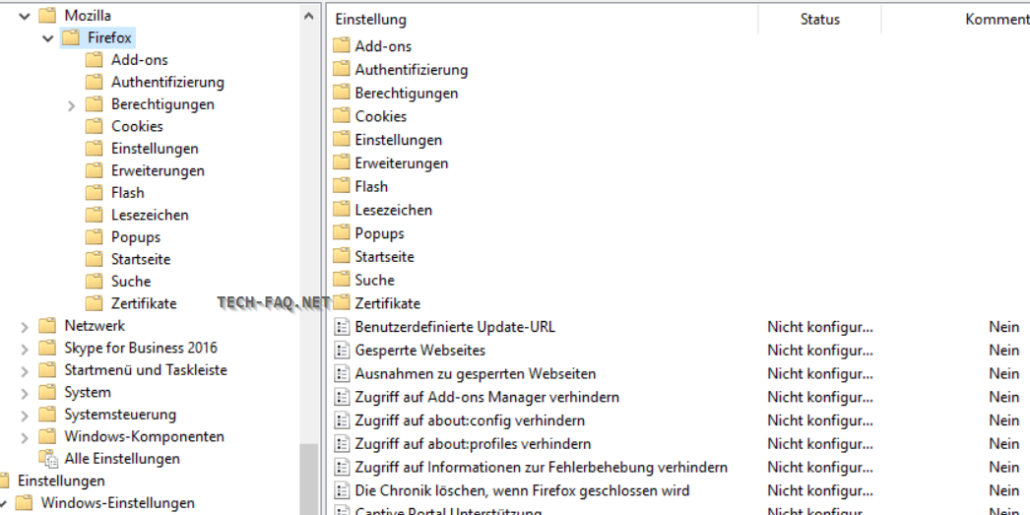Select 'Ausnahmen zu gesperrten Webseiten' policy

[476, 374]
